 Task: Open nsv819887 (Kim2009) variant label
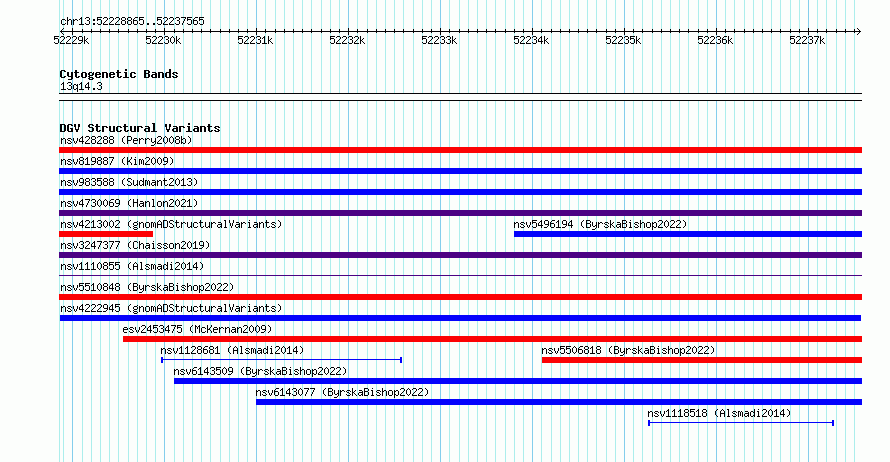pyautogui.click(x=117, y=161)
